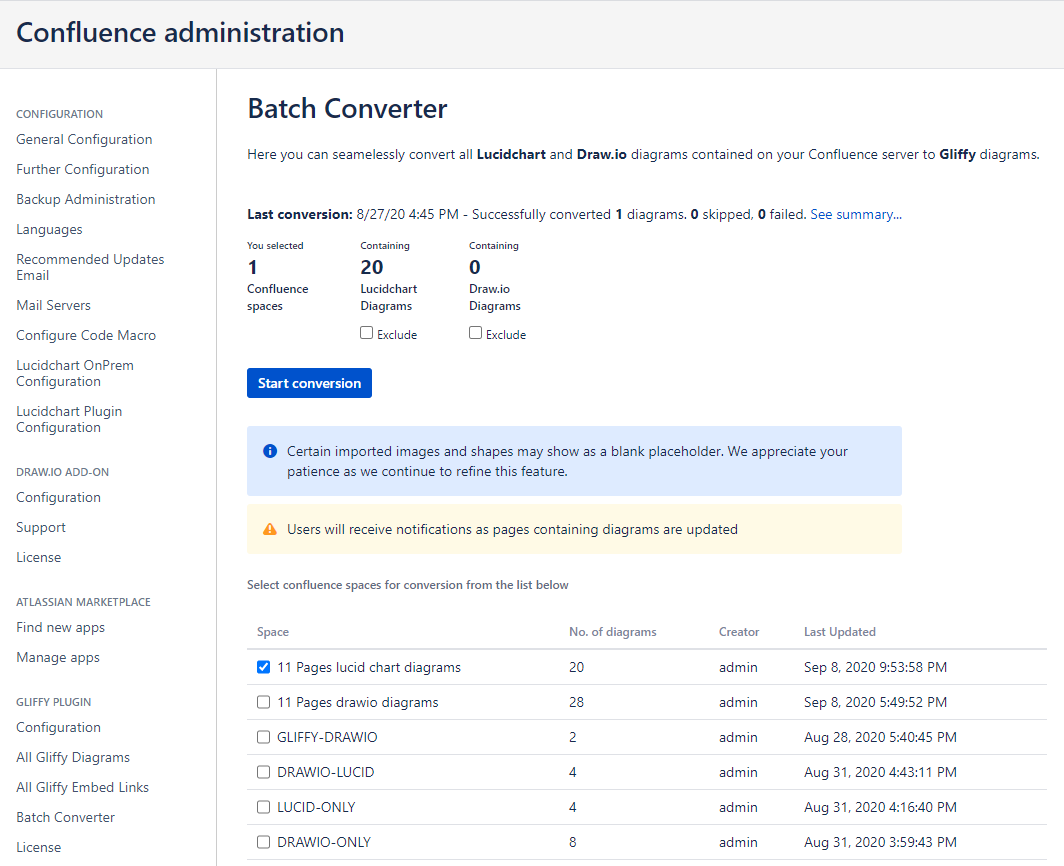Toggle Exclude for Draw.io Diagrams
This screenshot has width=1064, height=866.
click(x=476, y=333)
